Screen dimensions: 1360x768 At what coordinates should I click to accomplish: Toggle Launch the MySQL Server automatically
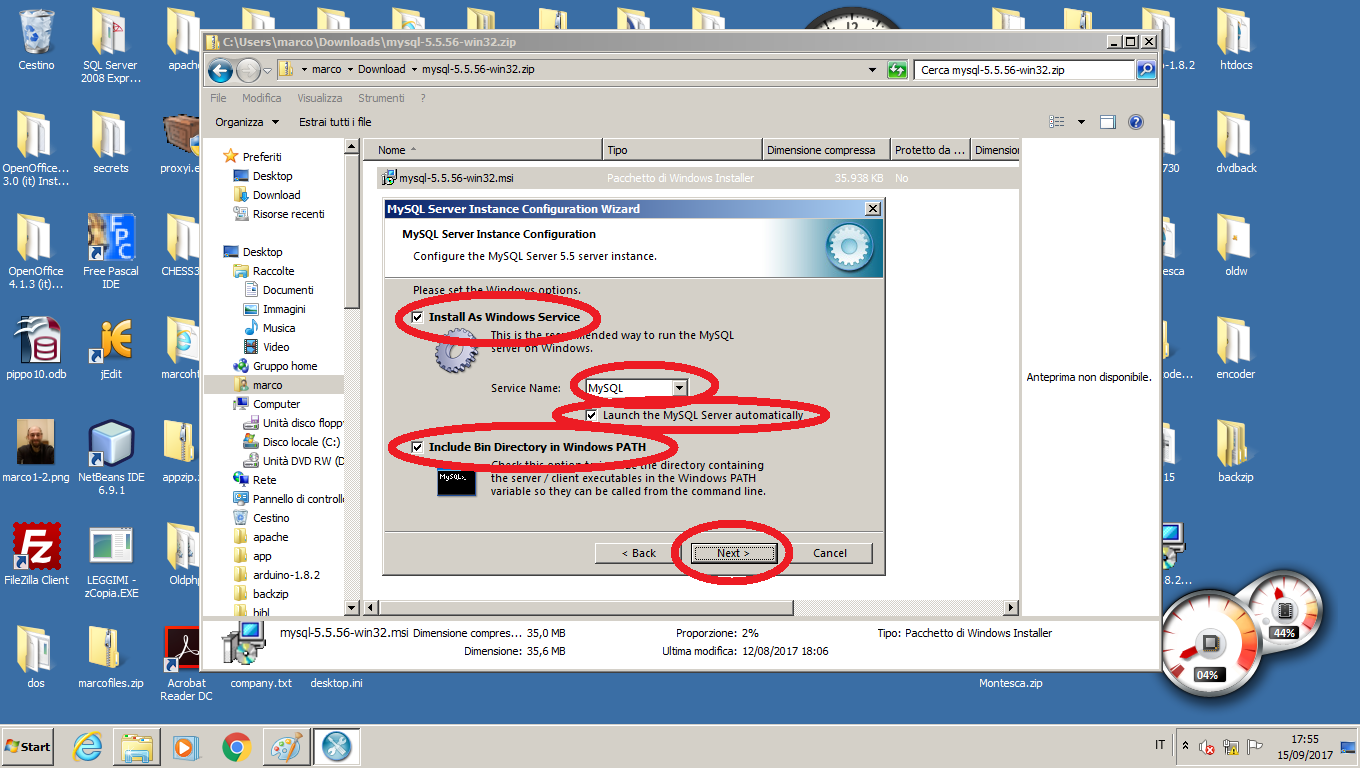pos(592,415)
